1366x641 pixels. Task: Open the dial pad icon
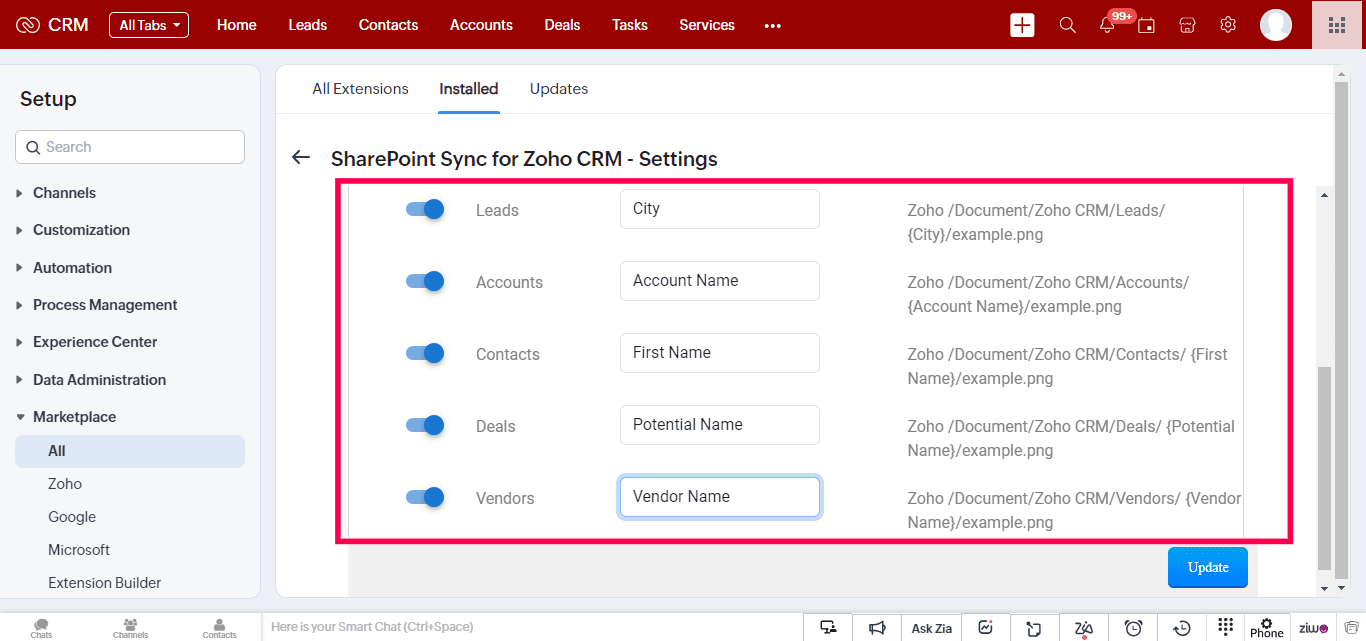tap(1226, 627)
